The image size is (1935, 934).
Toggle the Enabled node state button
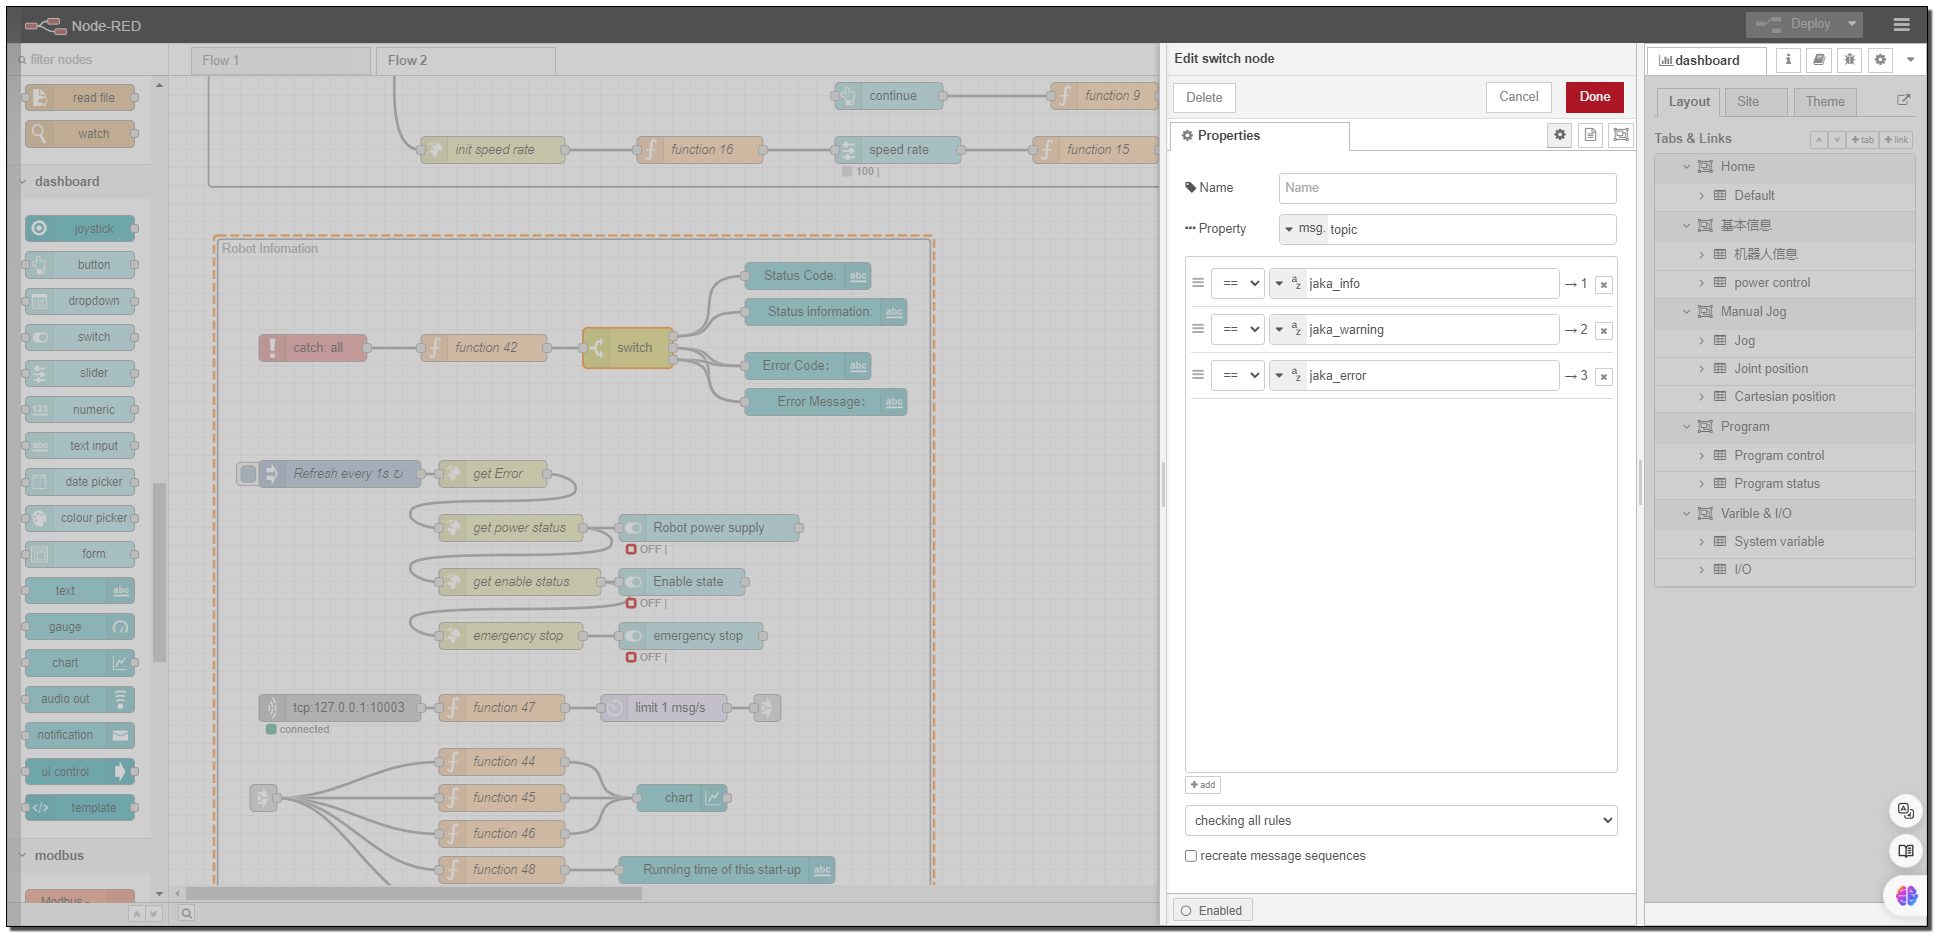coord(1213,911)
